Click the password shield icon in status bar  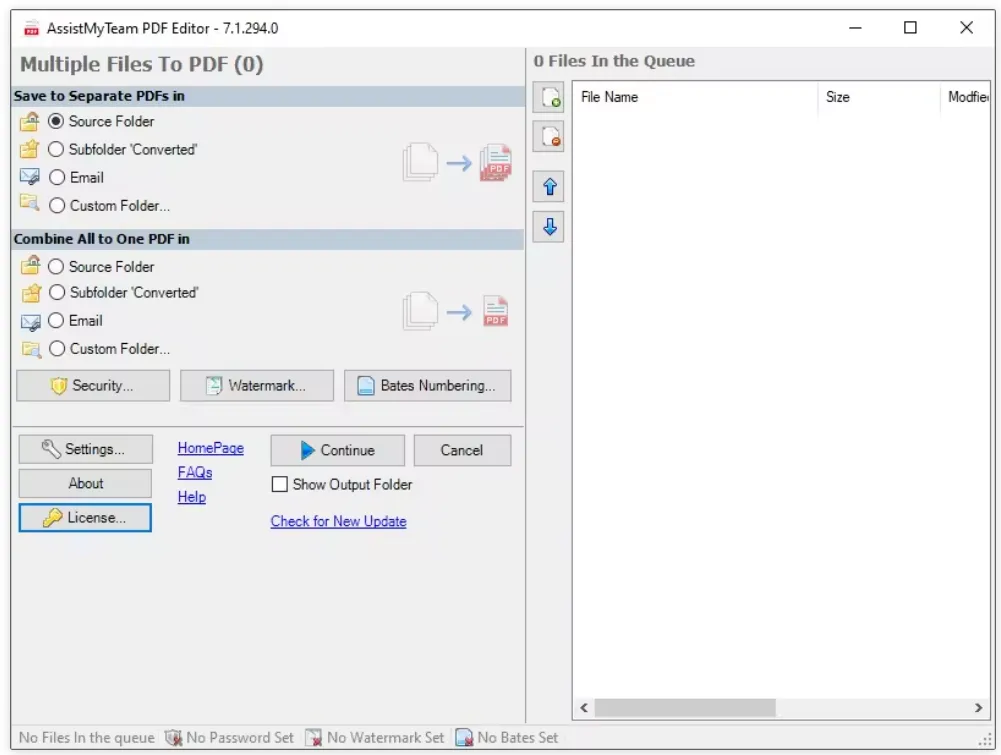pos(173,738)
